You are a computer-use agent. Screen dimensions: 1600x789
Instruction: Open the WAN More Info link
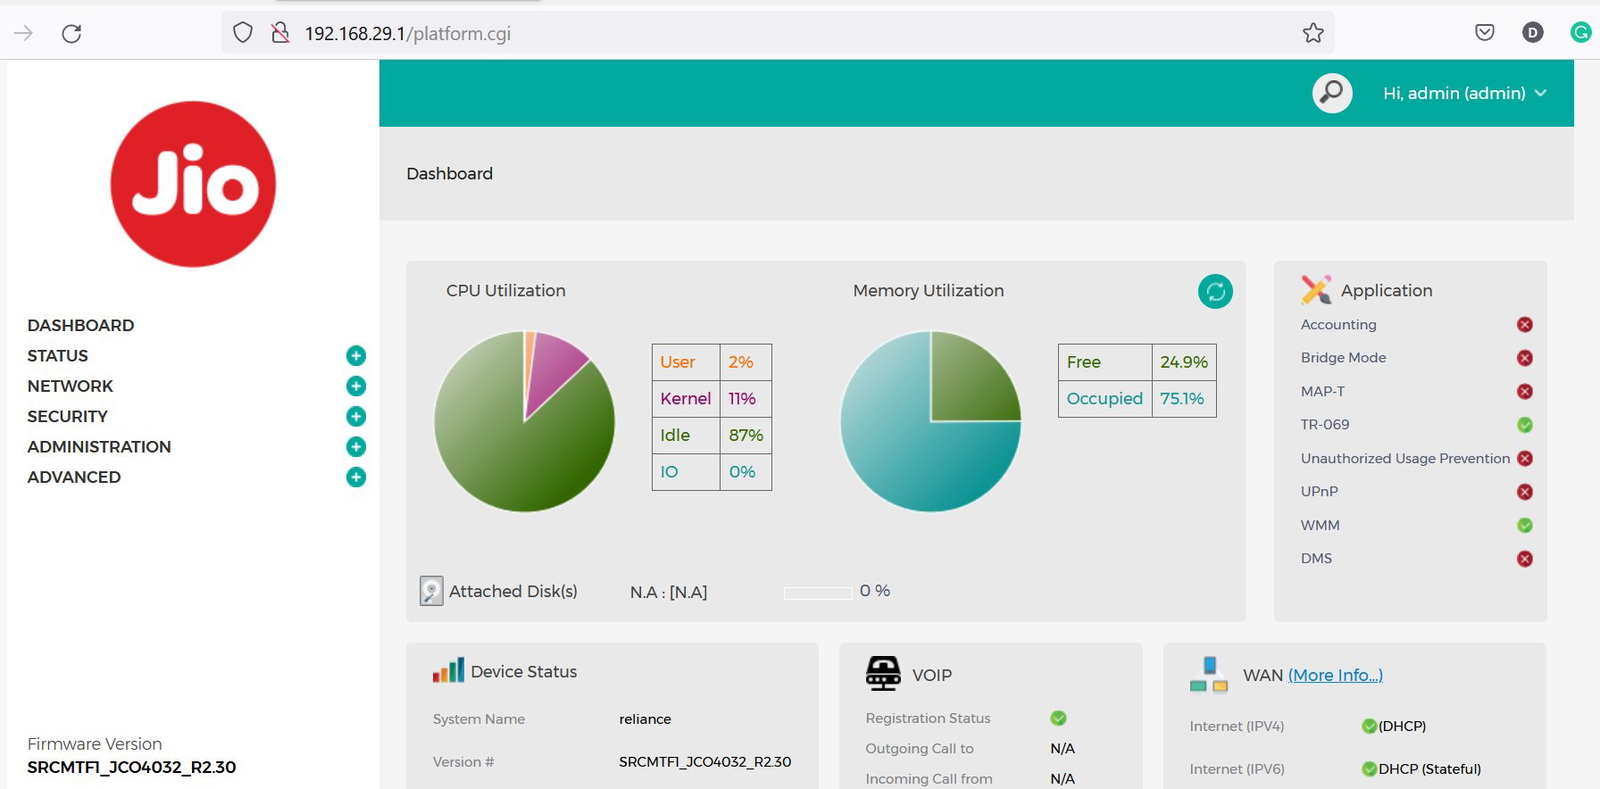pyautogui.click(x=1335, y=675)
